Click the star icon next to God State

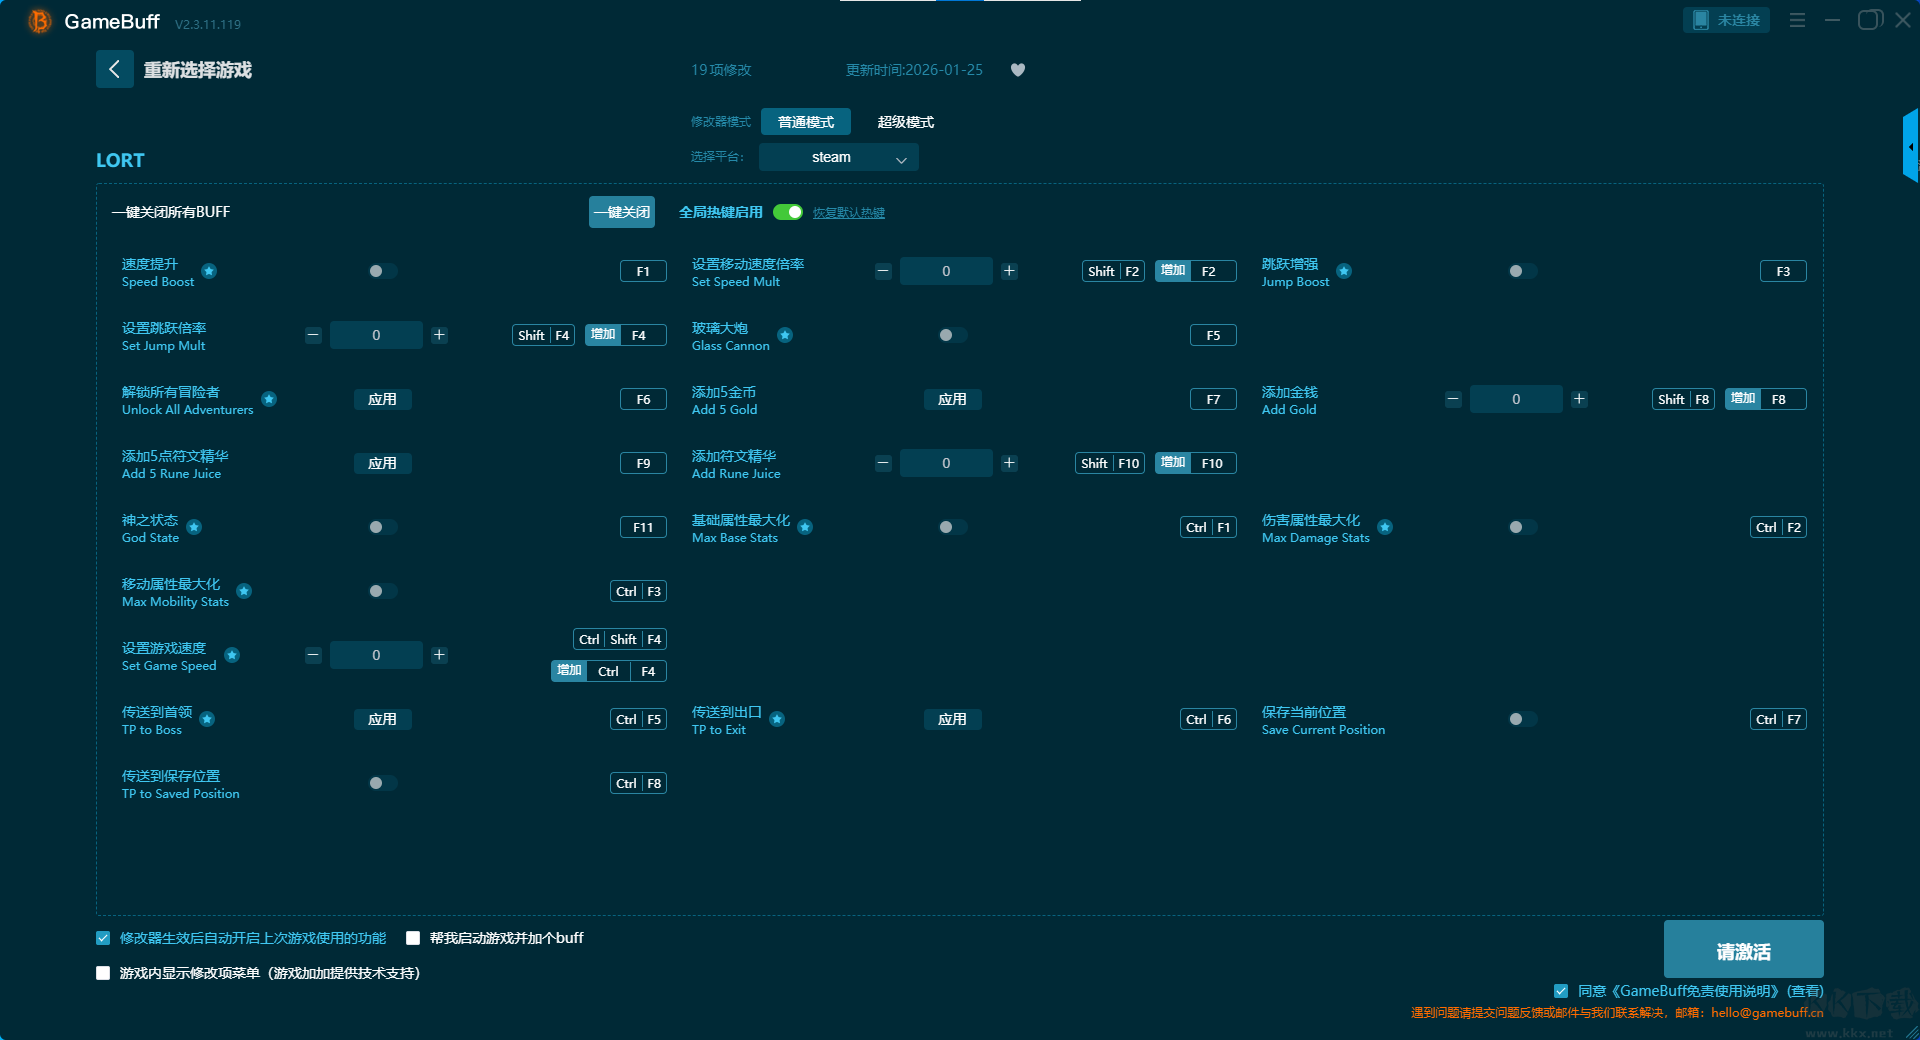click(x=194, y=527)
